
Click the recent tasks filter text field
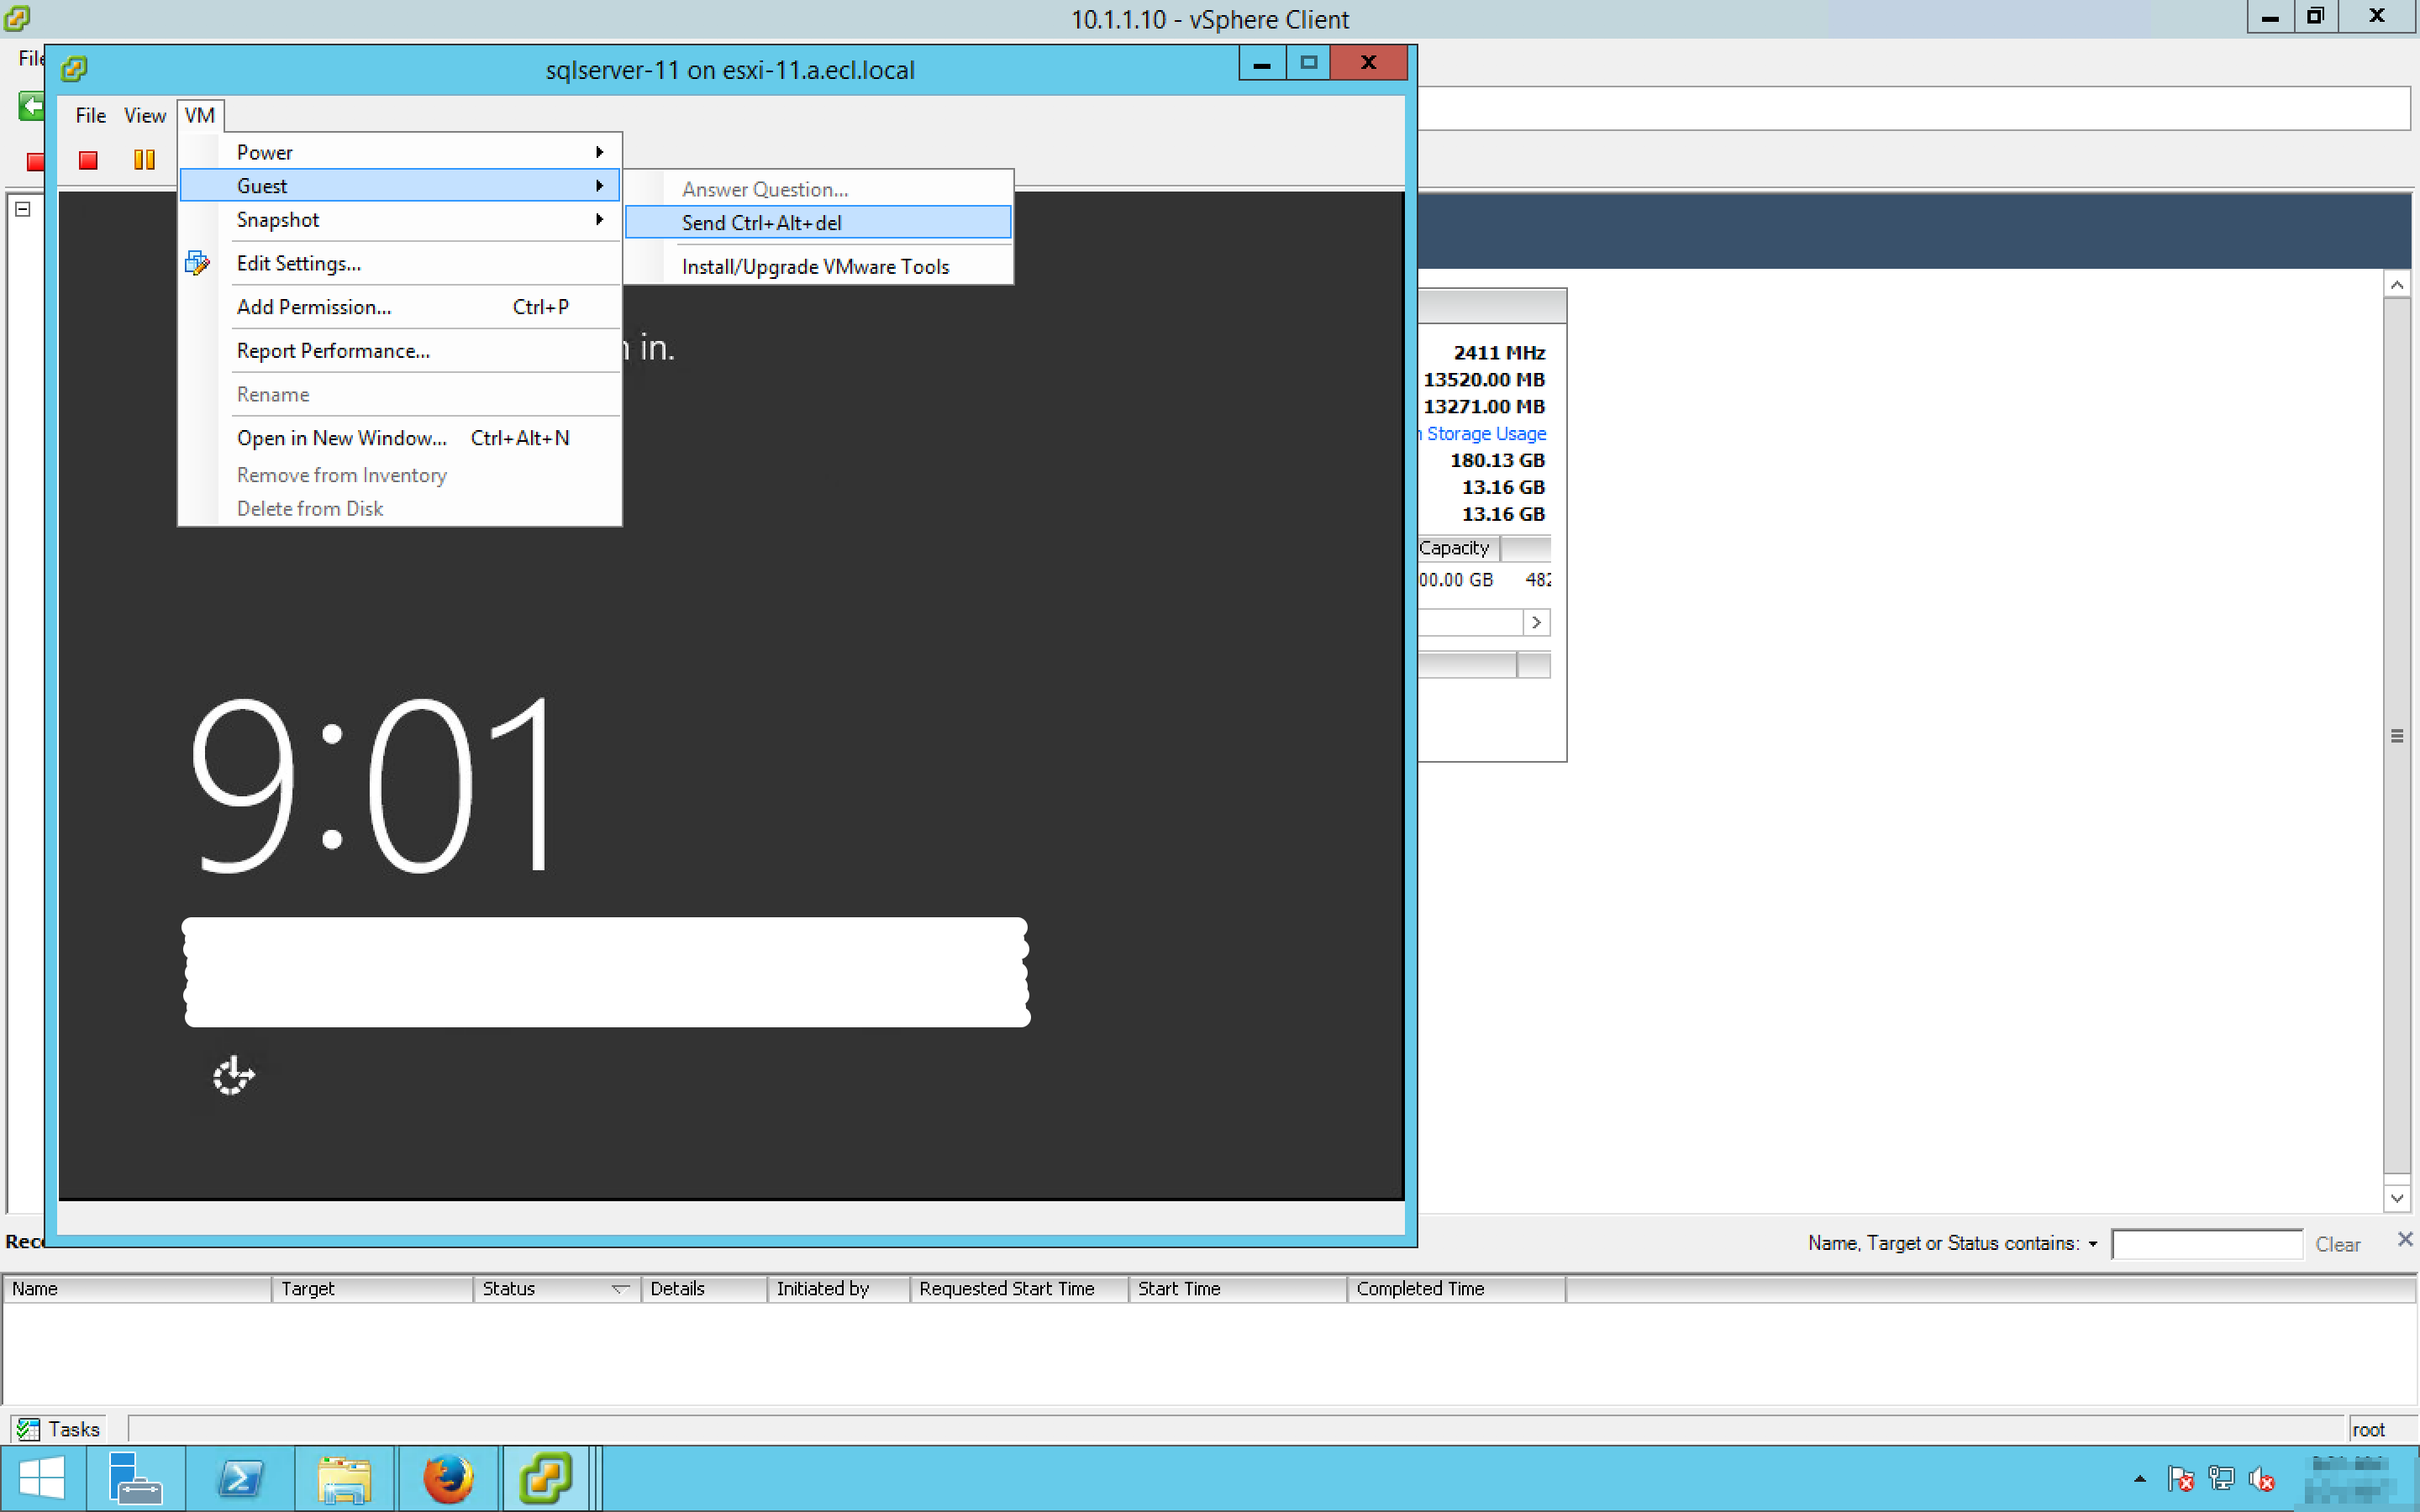pyautogui.click(x=2206, y=1244)
